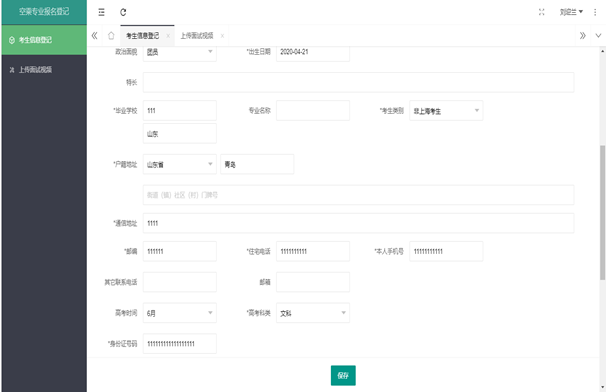Open the 政治面貌 dropdown showing 团员
The width and height of the screenshot is (606, 392).
tap(180, 52)
